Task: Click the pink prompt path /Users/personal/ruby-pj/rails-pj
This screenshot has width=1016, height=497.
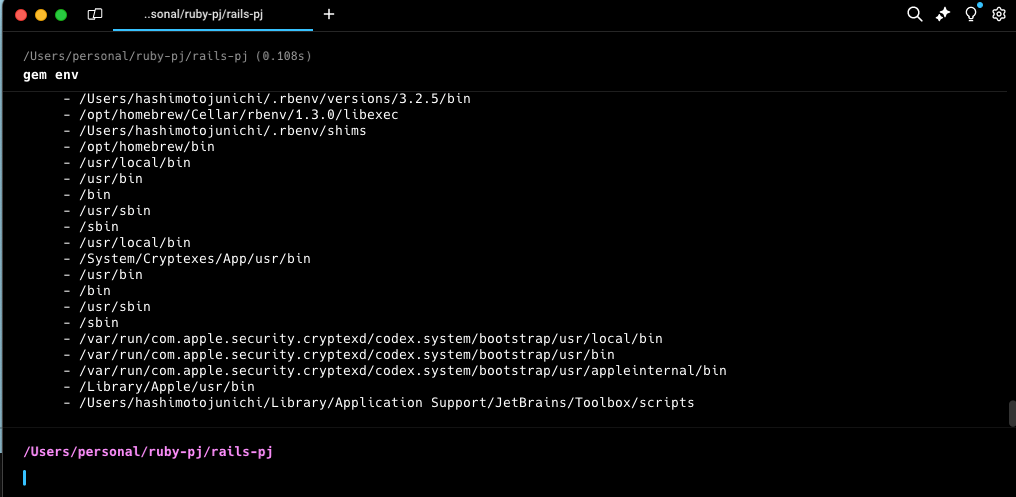Action: [x=148, y=452]
